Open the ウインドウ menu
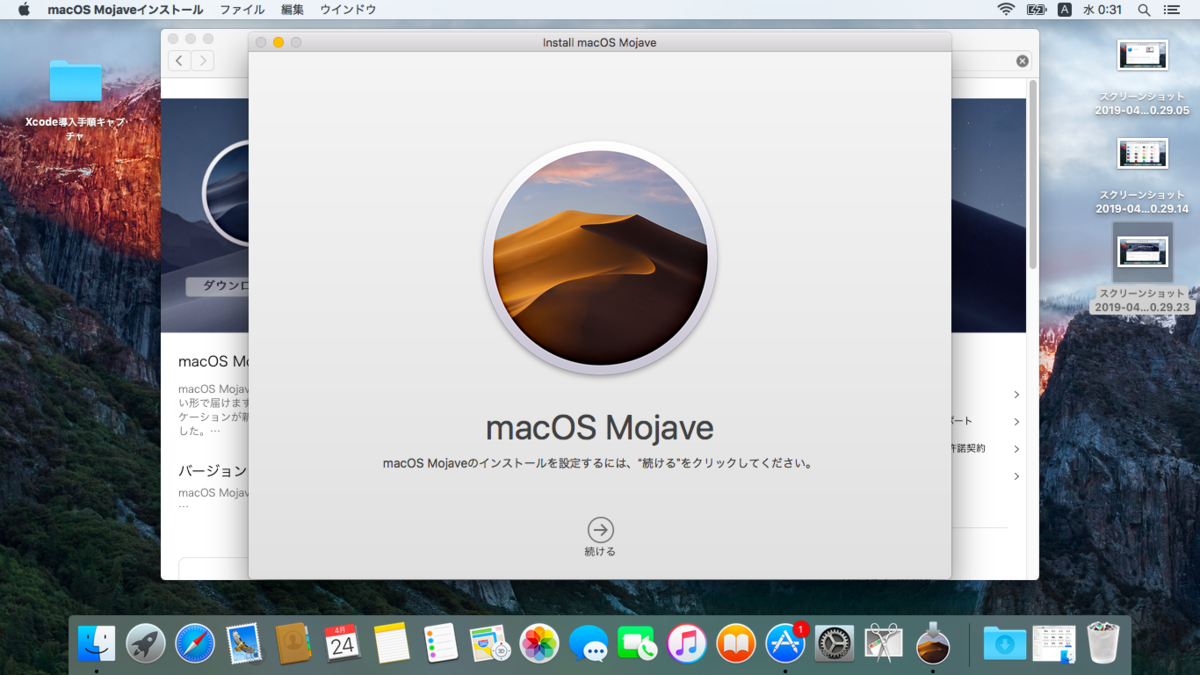Screen dimensions: 1200x675 pyautogui.click(x=348, y=10)
